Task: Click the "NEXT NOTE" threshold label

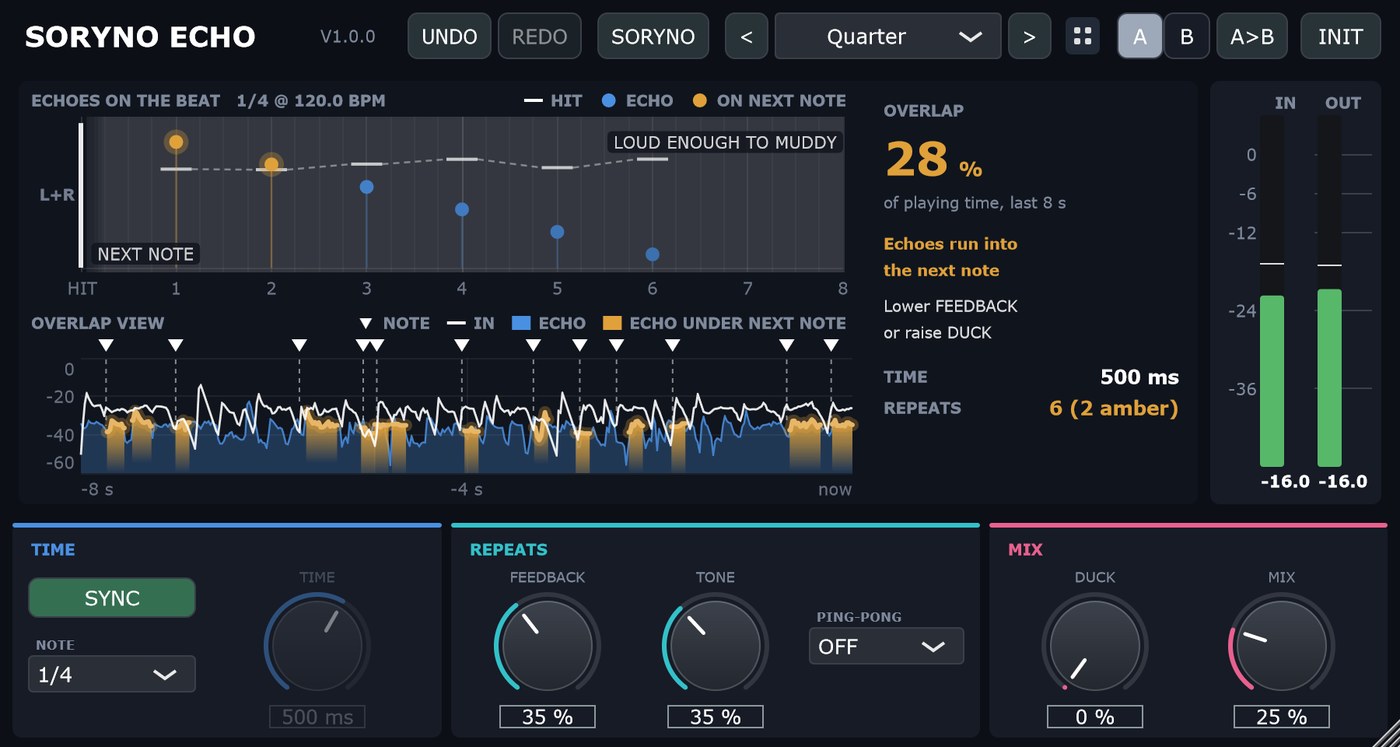Action: 146,254
